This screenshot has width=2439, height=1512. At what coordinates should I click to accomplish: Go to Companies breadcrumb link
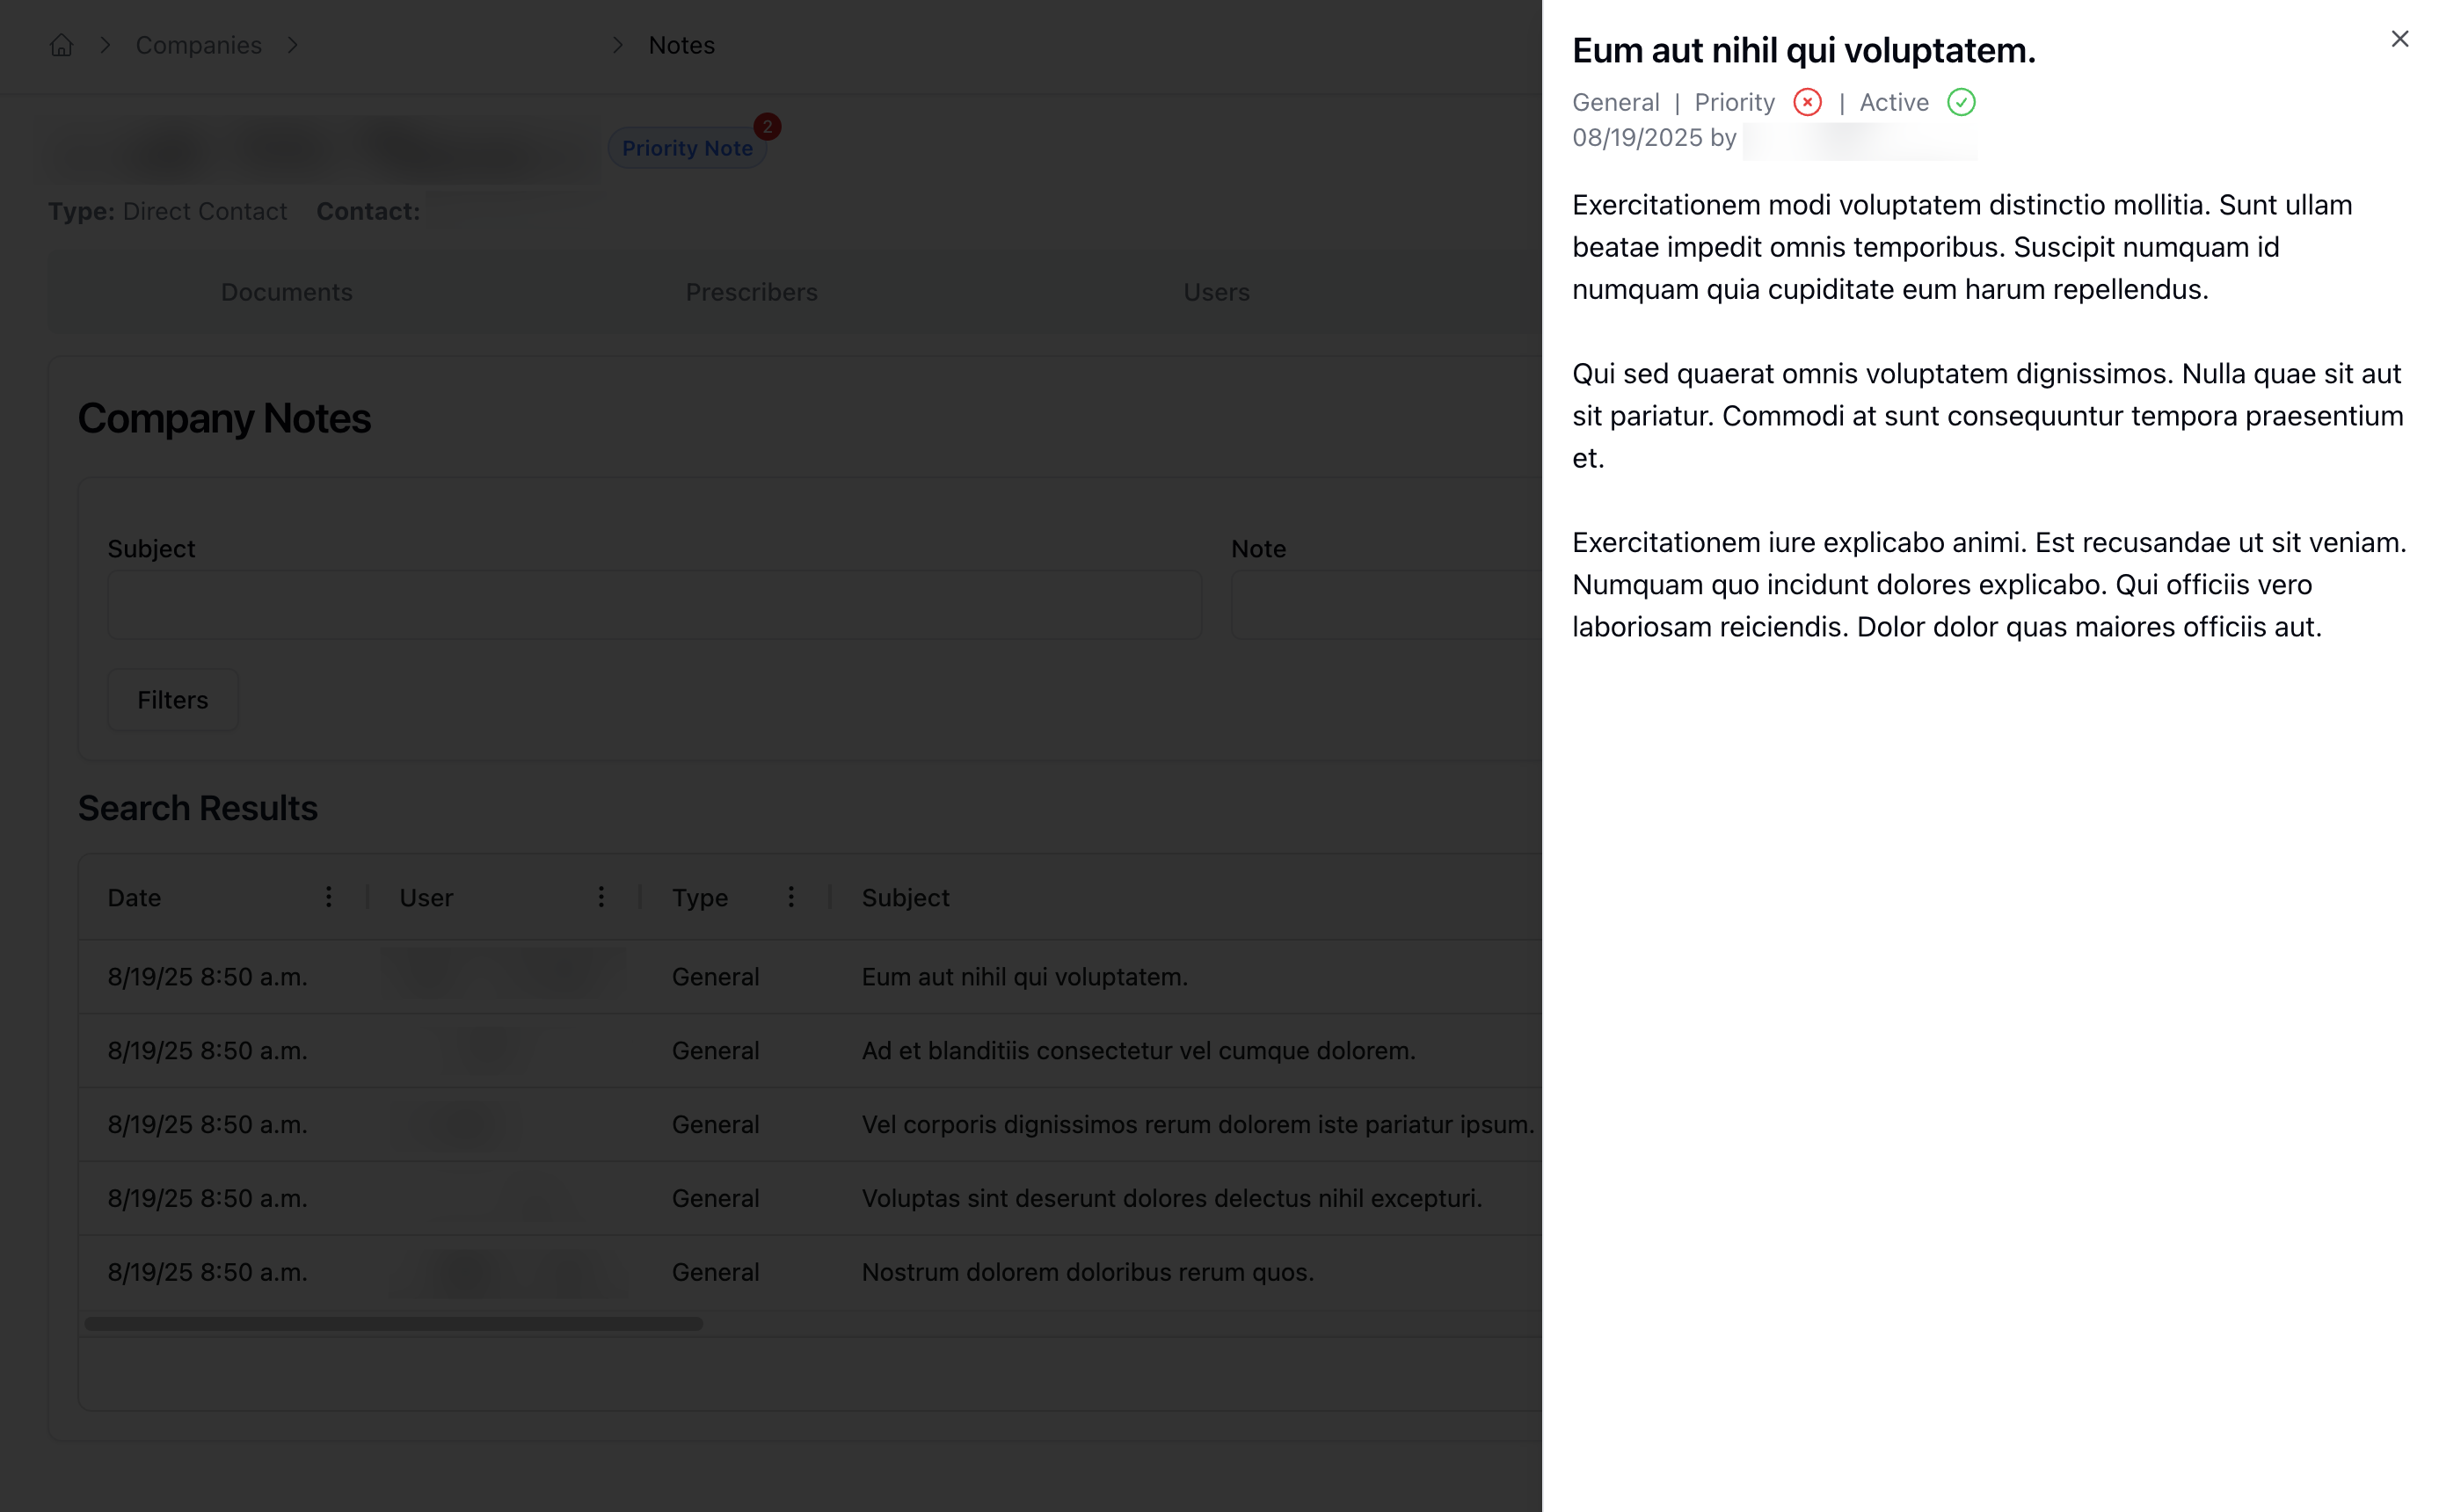[x=198, y=45]
